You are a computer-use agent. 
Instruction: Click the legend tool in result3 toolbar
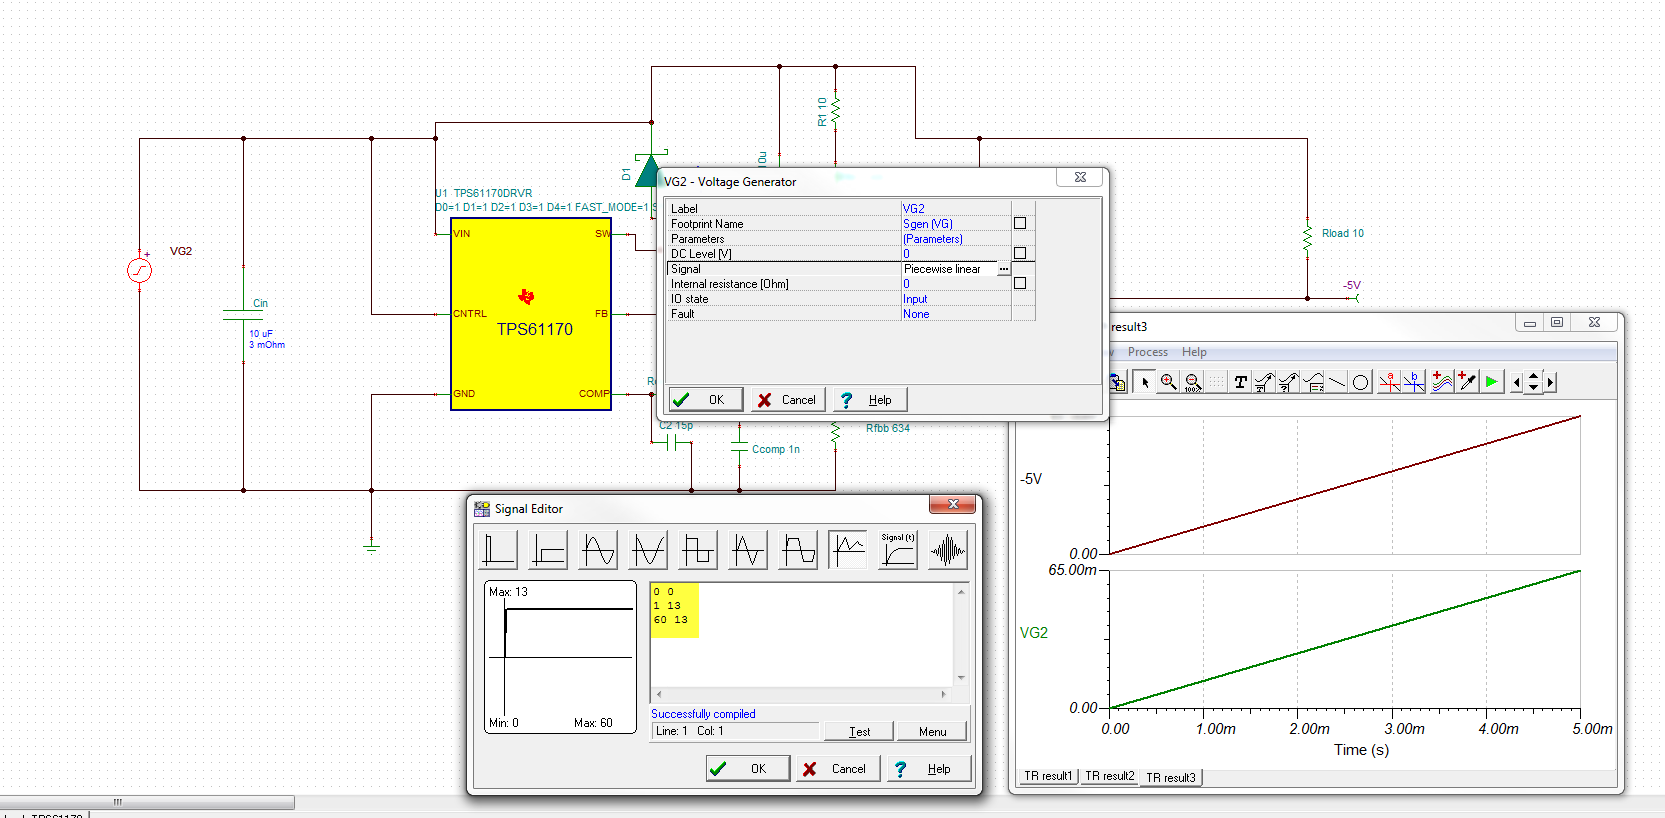[1312, 382]
